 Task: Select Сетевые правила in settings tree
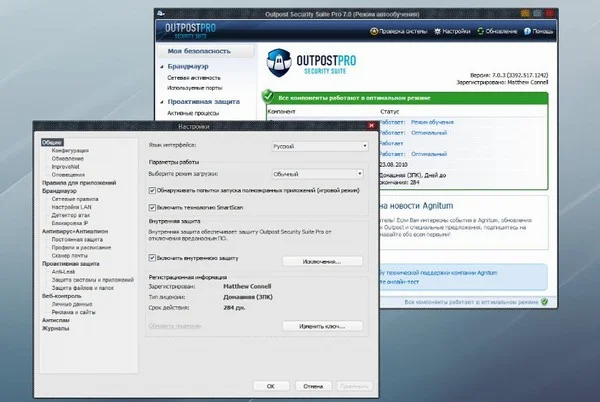(75, 199)
